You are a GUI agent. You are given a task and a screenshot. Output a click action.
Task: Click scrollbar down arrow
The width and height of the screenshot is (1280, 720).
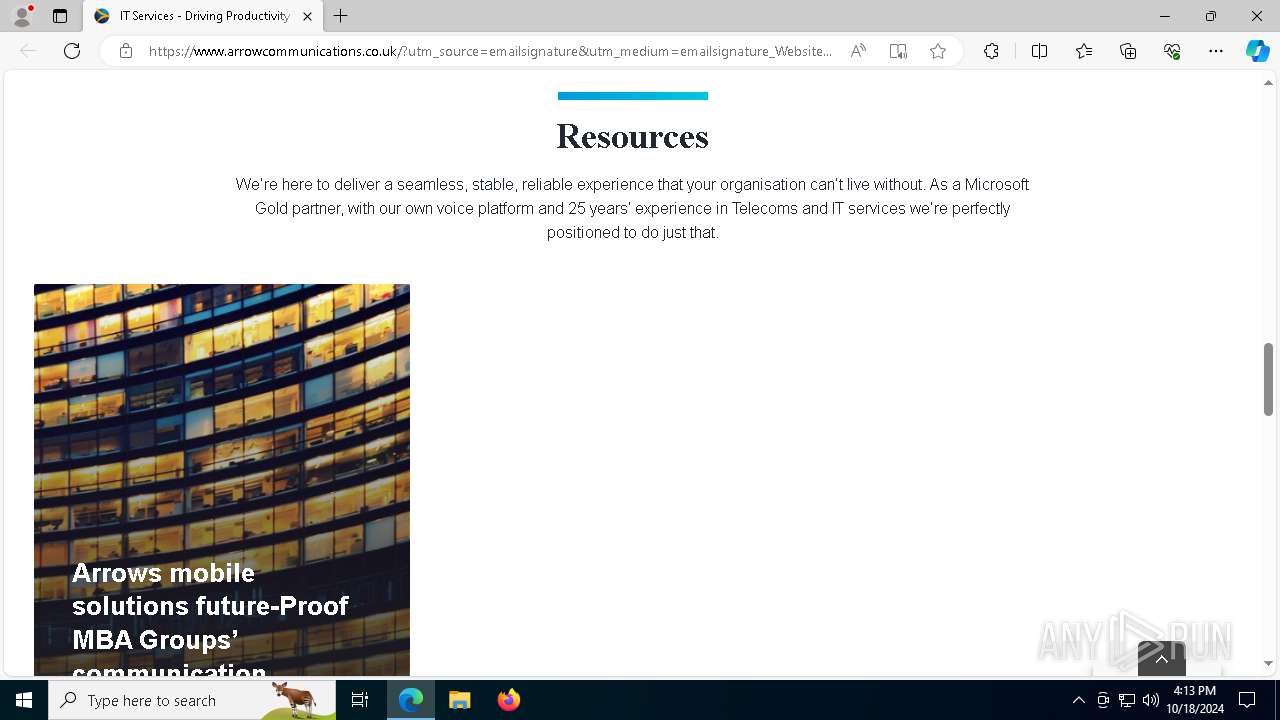(1268, 664)
